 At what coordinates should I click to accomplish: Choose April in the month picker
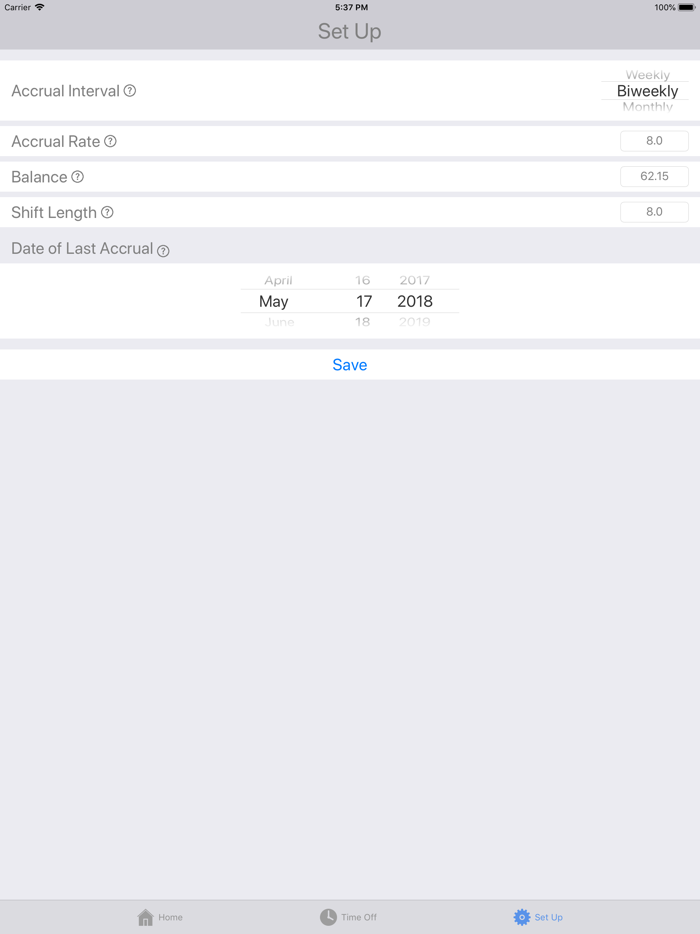point(278,281)
